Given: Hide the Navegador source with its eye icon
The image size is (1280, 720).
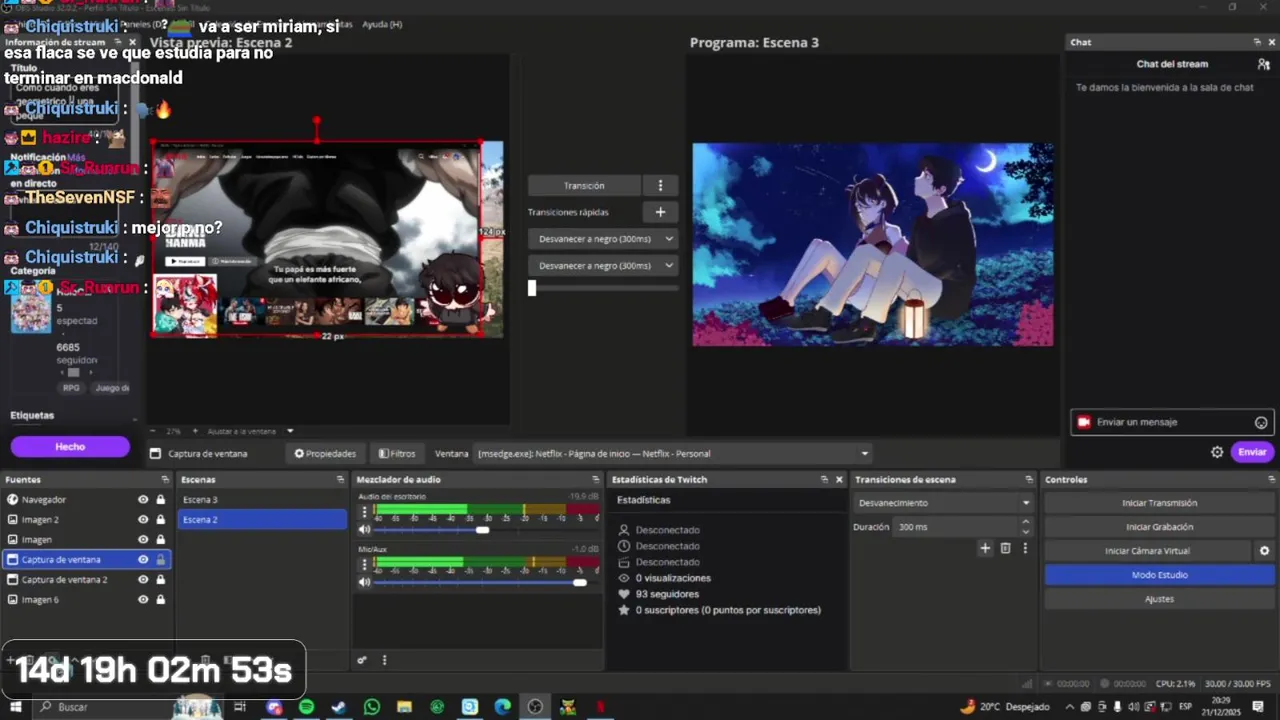Looking at the screenshot, I should [x=143, y=500].
